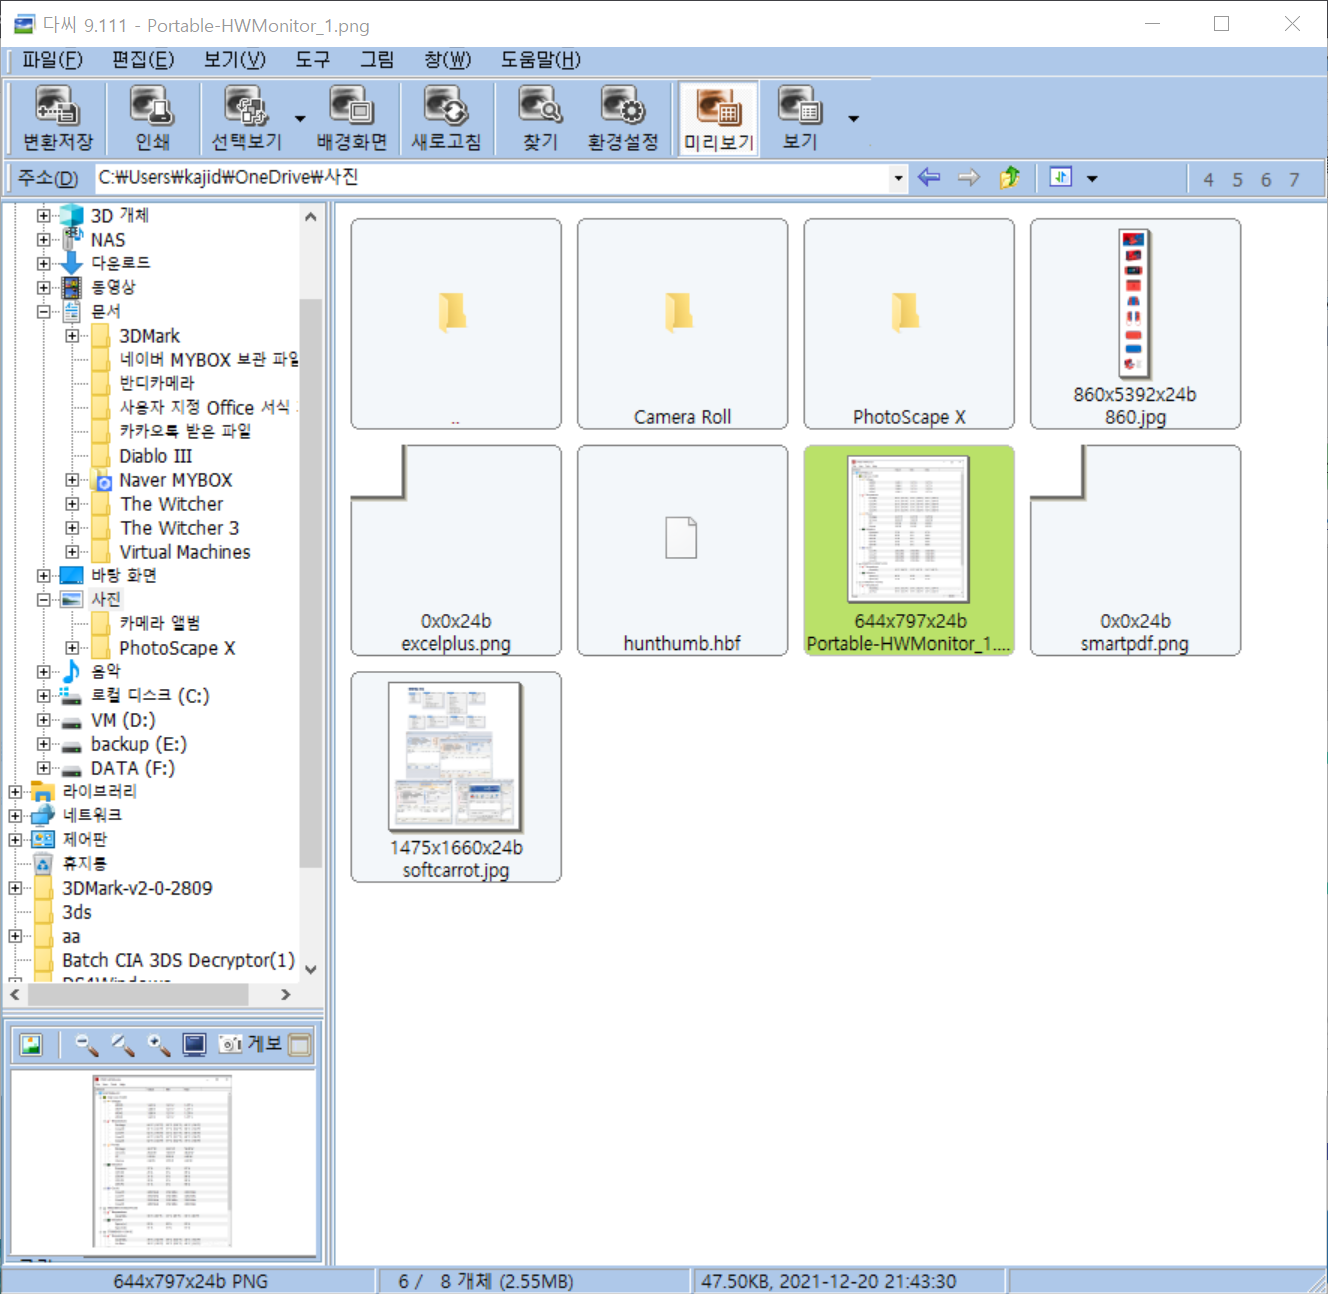Click the number 7 button in address bar
This screenshot has height=1294, width=1328.
click(1294, 180)
